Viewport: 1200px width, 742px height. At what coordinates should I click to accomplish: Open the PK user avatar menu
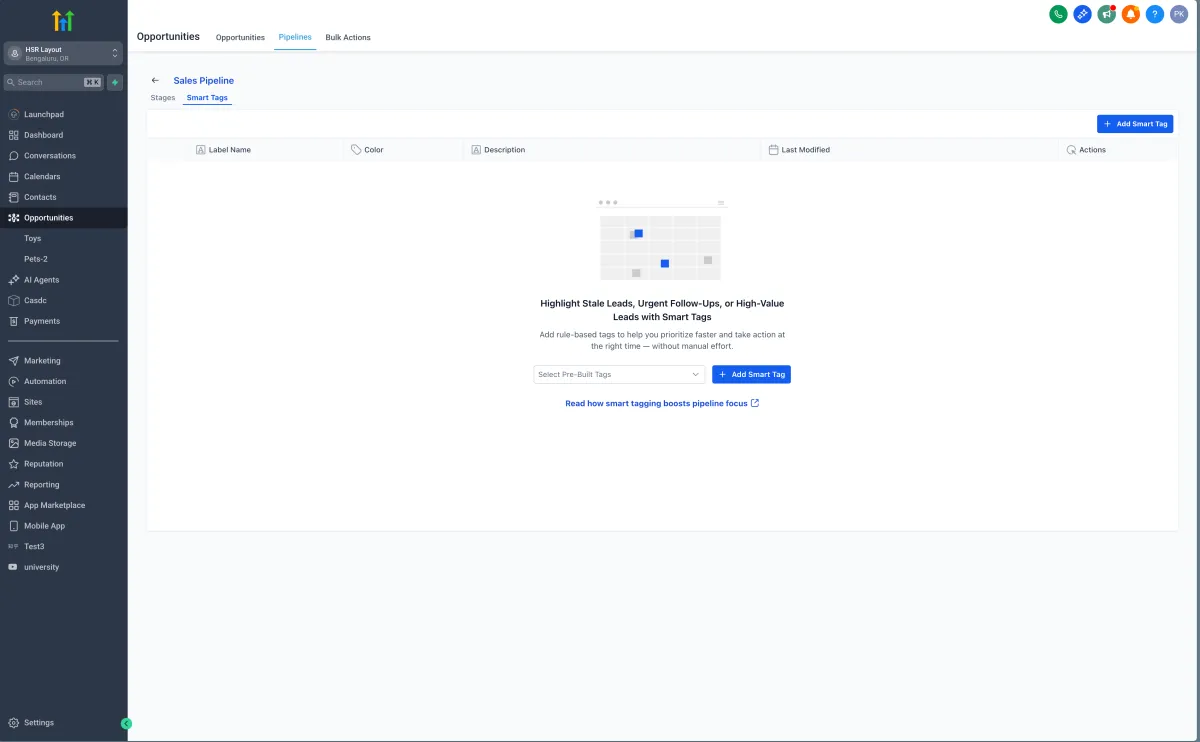1179,14
